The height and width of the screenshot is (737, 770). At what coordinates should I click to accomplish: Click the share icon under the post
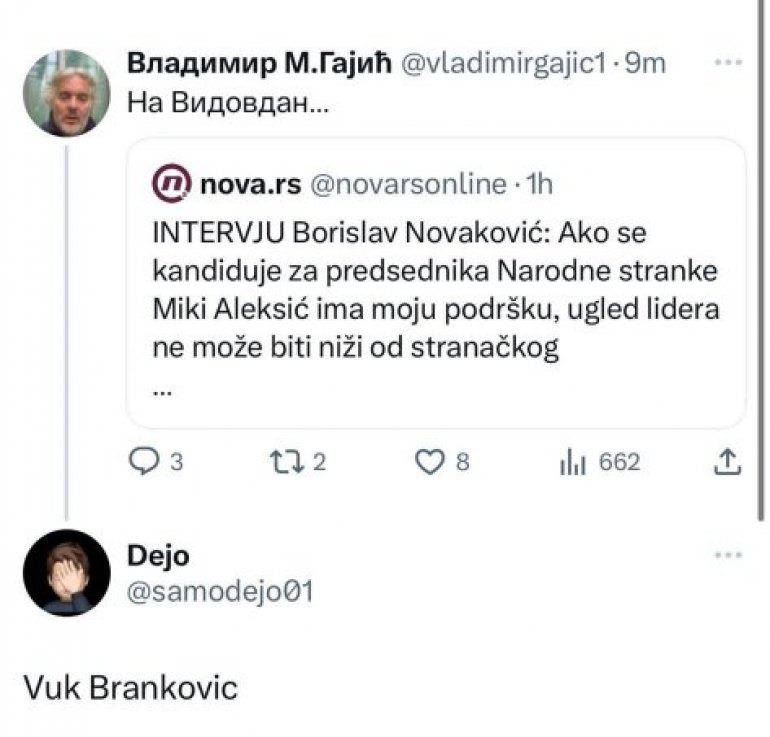[728, 462]
